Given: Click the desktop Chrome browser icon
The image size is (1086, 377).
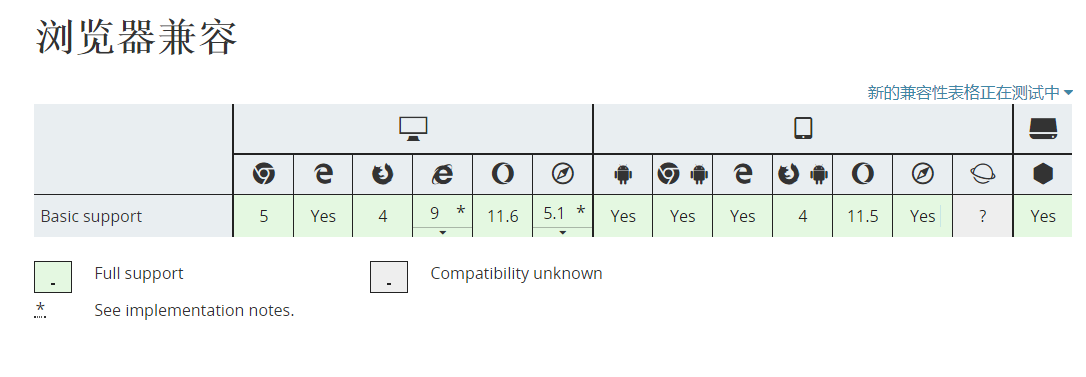Looking at the screenshot, I should (263, 174).
